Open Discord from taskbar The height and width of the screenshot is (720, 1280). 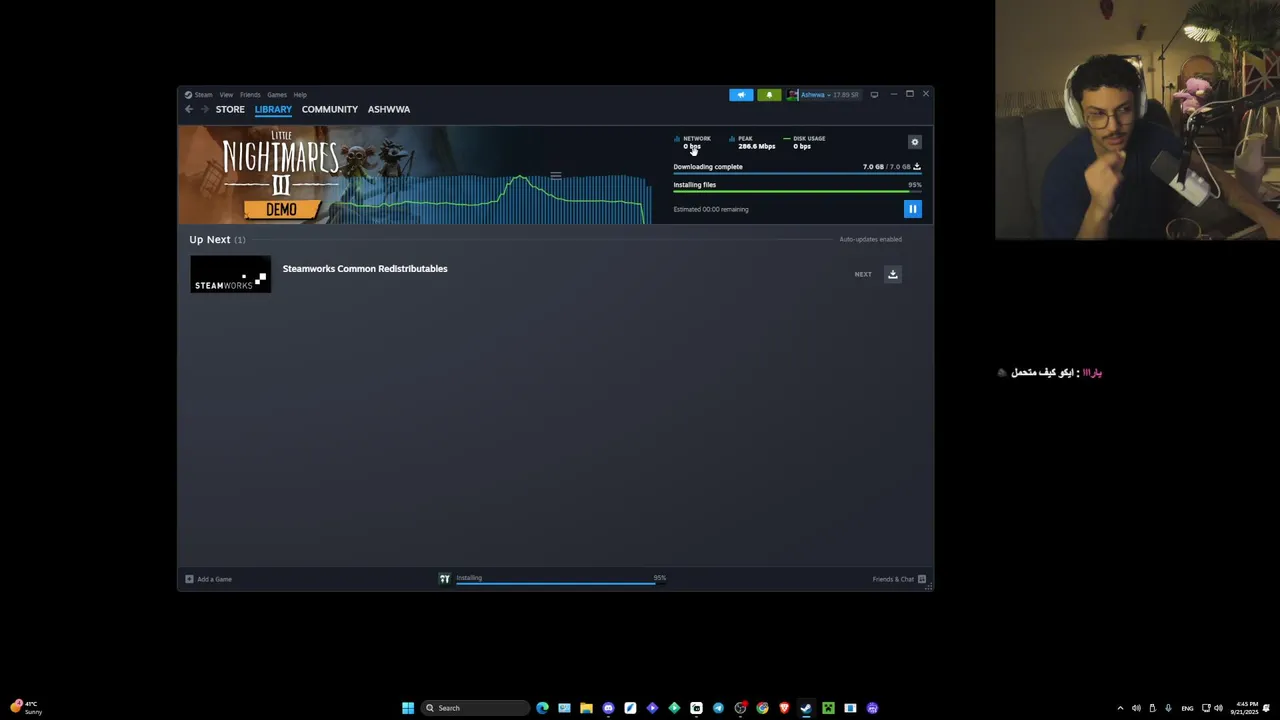coord(608,708)
